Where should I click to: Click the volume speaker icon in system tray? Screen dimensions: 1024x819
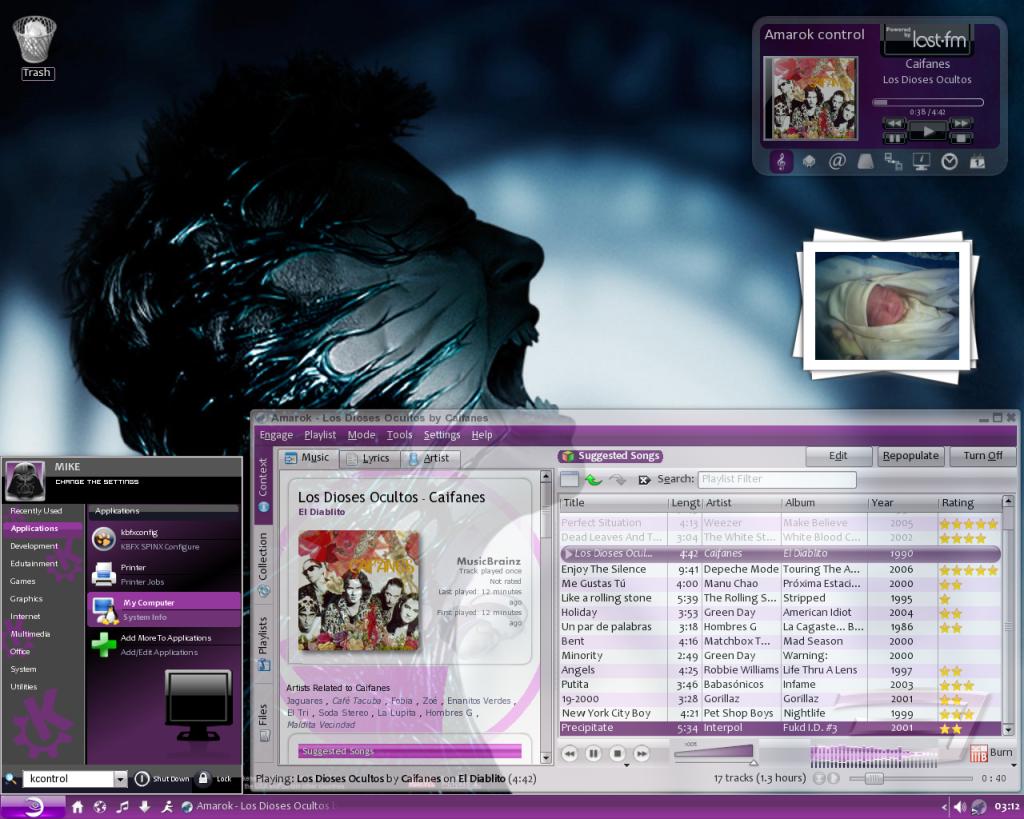tap(960, 807)
